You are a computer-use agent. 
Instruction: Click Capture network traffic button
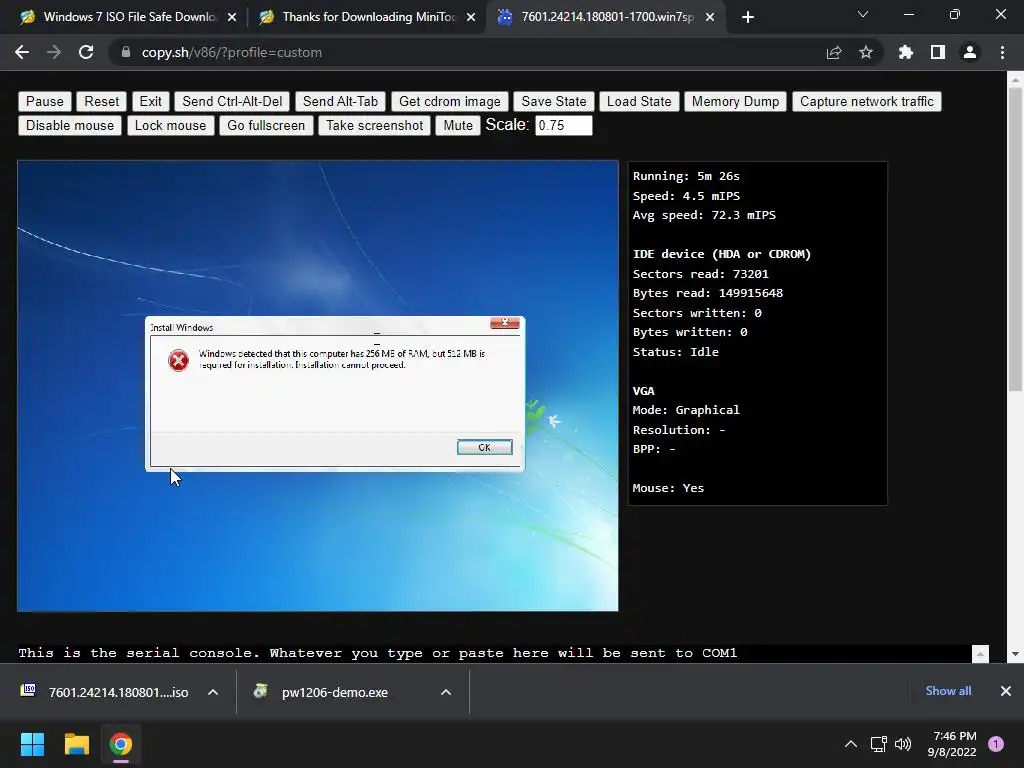pyautogui.click(x=867, y=101)
